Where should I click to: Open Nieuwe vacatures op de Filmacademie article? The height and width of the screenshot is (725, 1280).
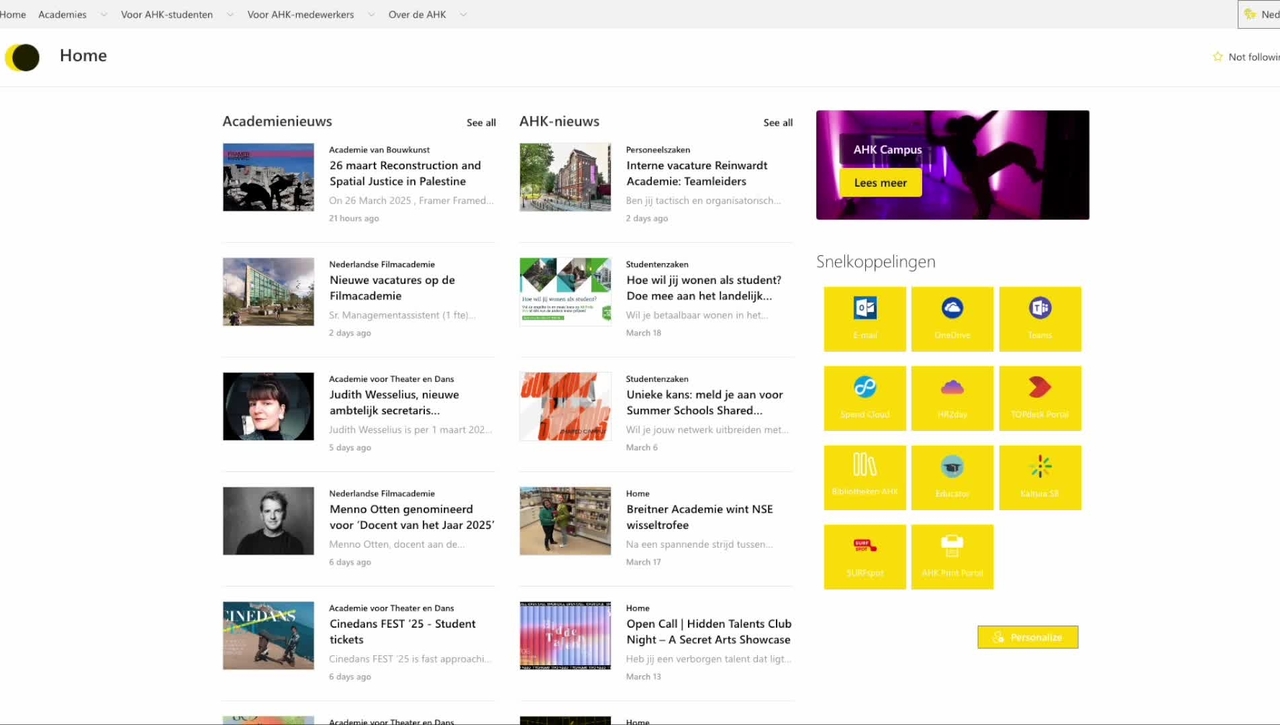coord(392,288)
